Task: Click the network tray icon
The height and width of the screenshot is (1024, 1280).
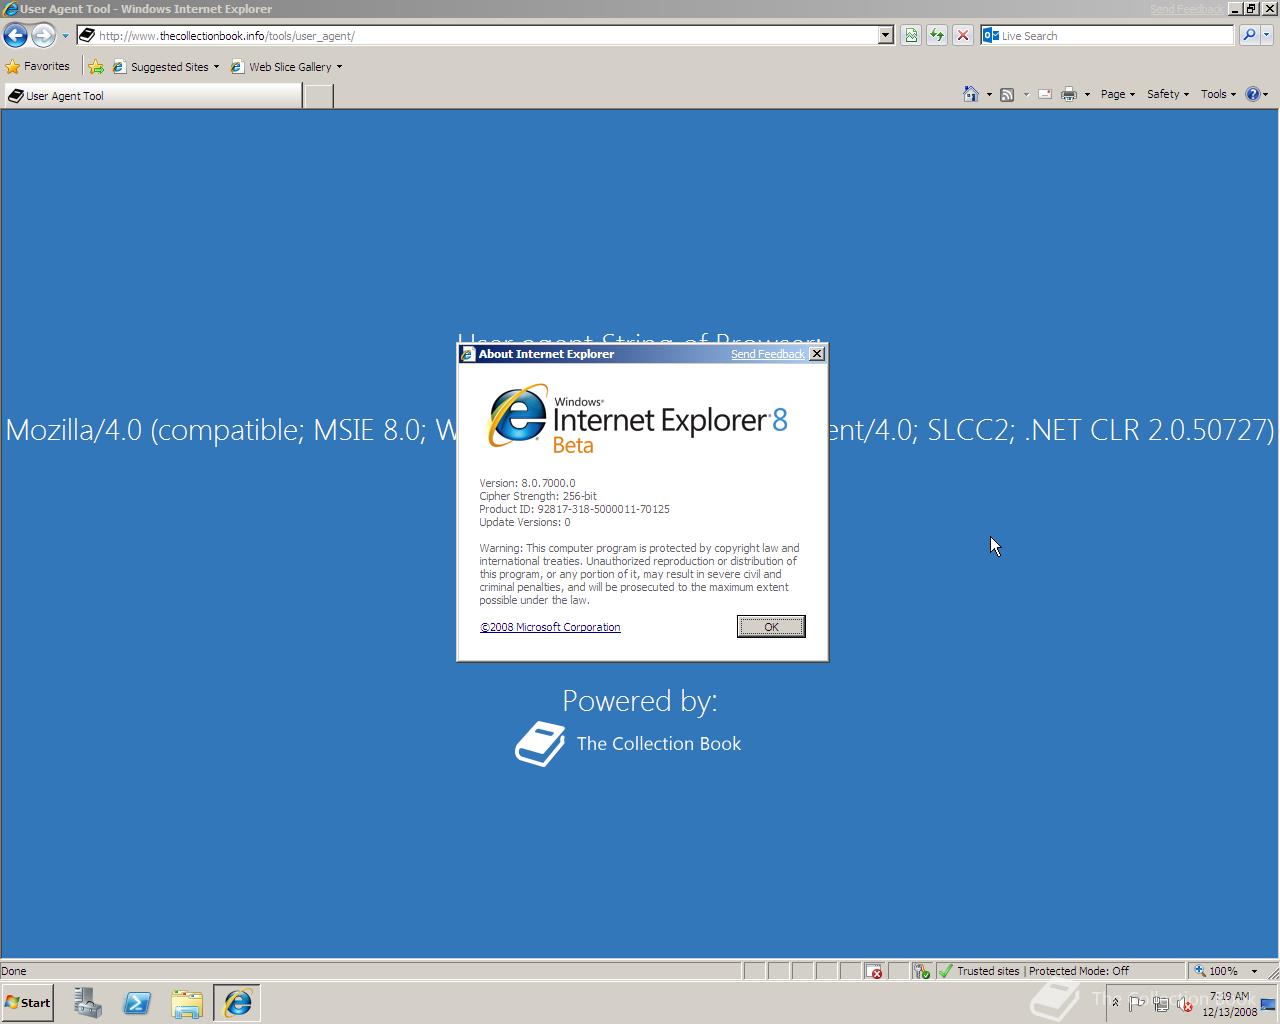Action: click(1161, 1003)
